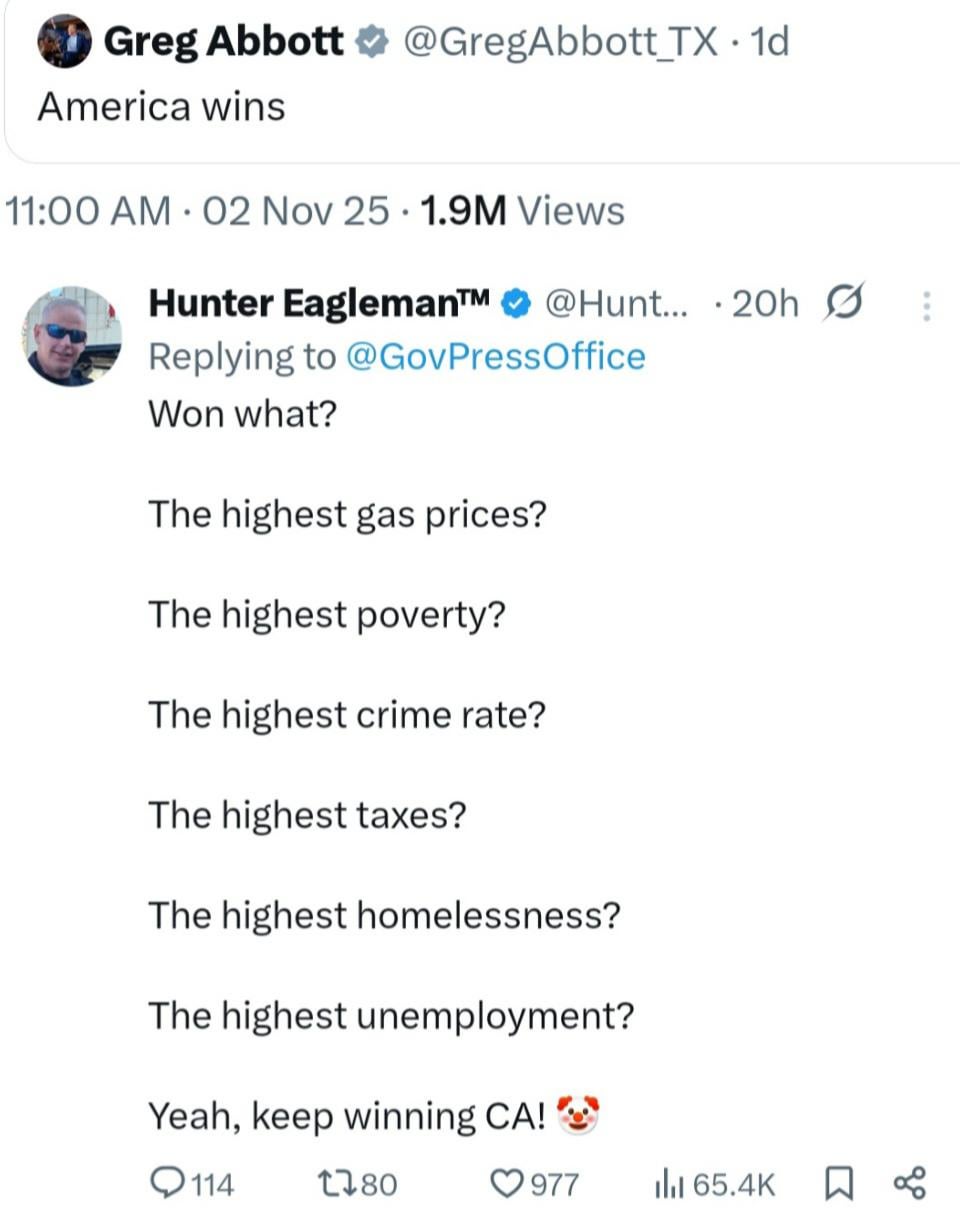
Task: Open the three-dot more options menu
Action: [x=927, y=305]
